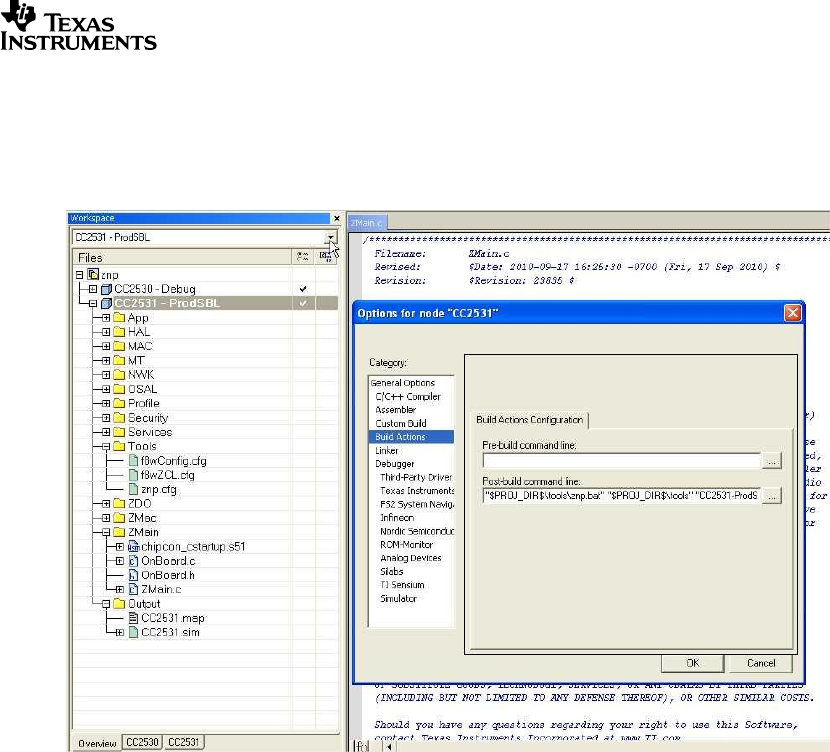Viewport: 830px width, 752px height.
Task: Expand the ZMac folder
Action: pyautogui.click(x=106, y=518)
